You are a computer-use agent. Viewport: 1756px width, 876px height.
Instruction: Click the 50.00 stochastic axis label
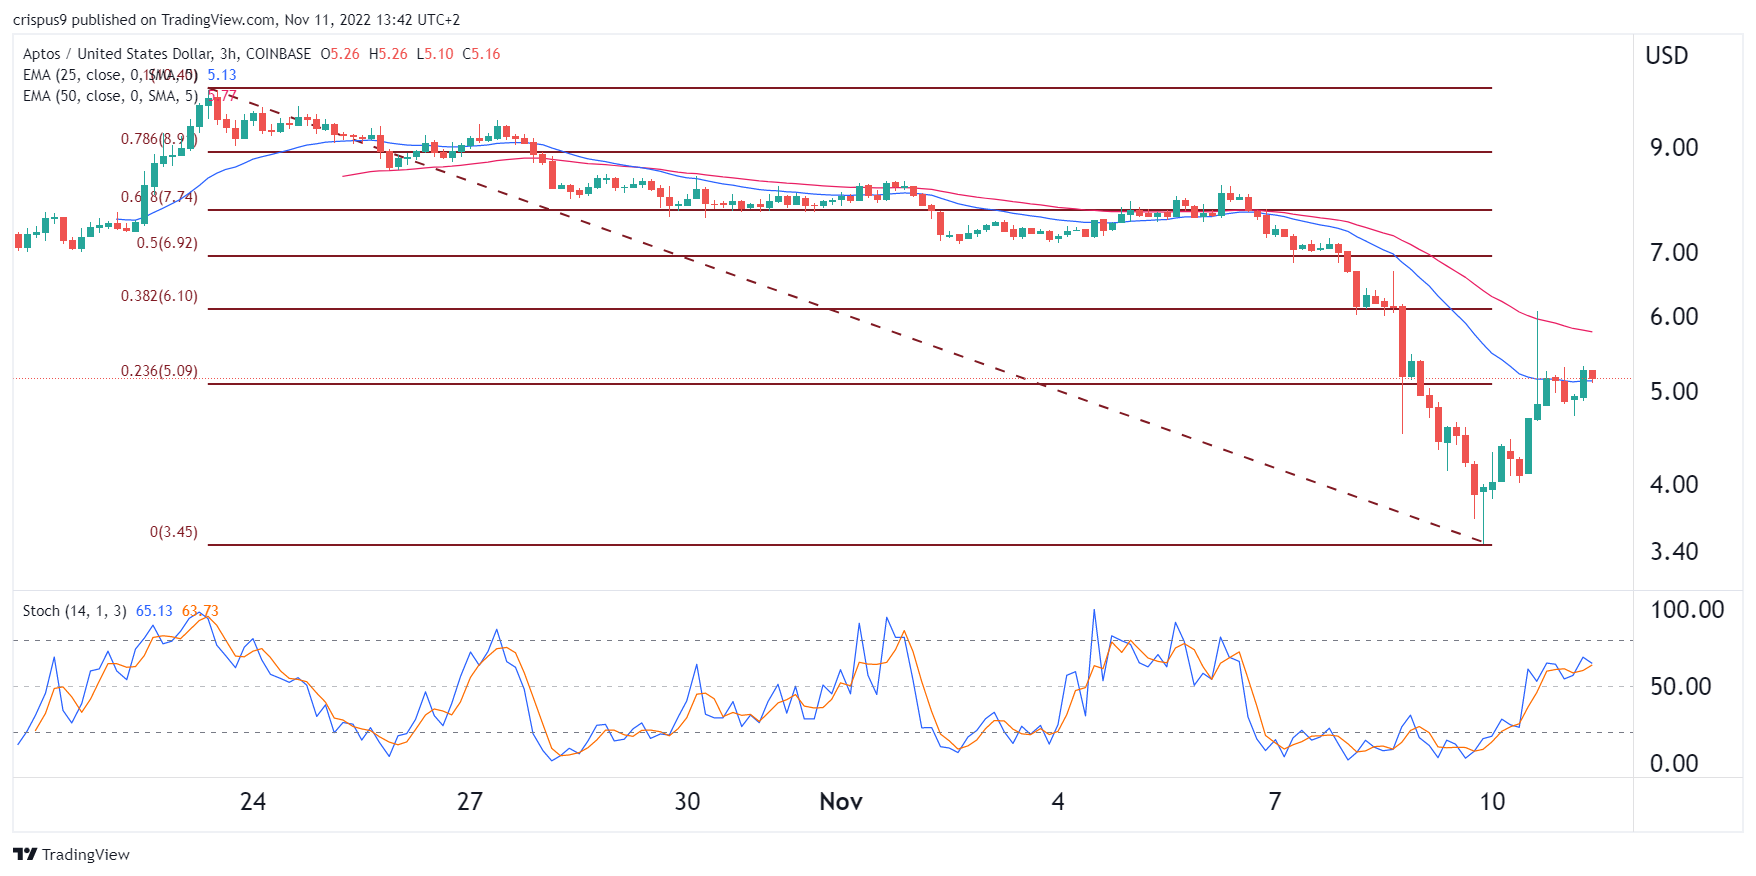point(1681,687)
